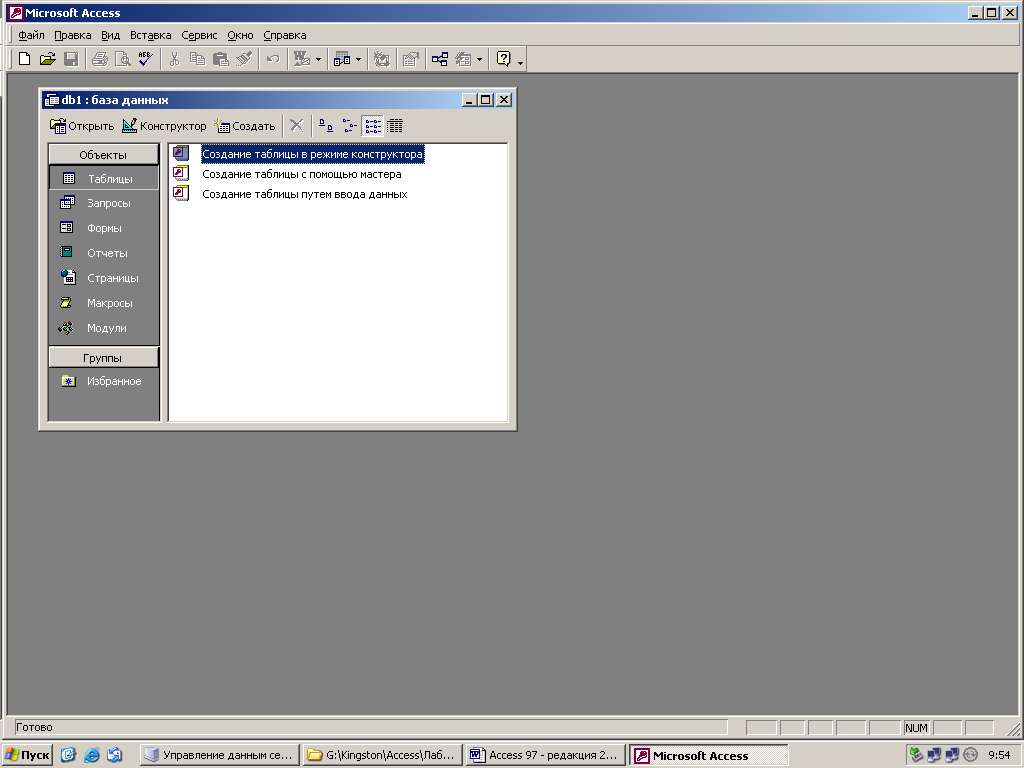Click the Spelling check icon
1024x768 pixels.
145,59
